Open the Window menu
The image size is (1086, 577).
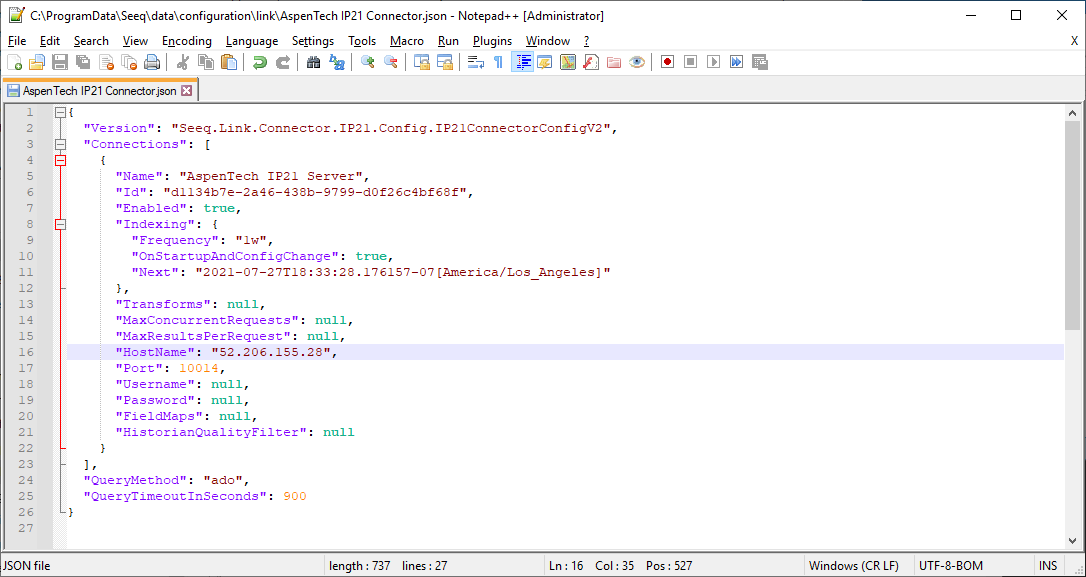[548, 41]
